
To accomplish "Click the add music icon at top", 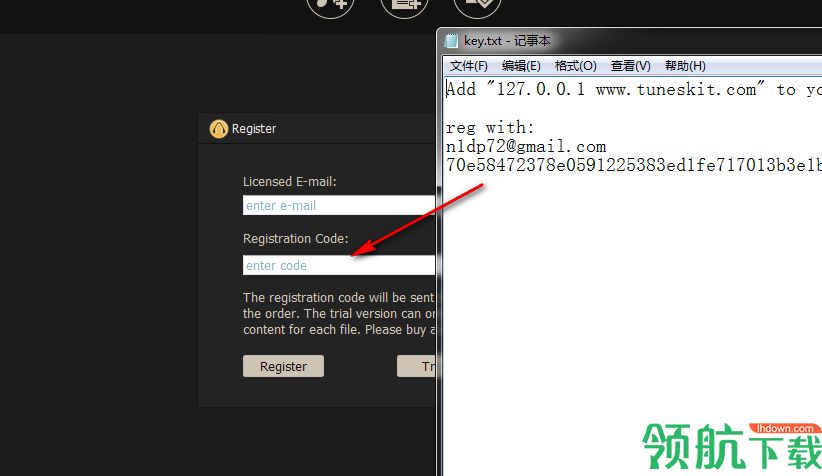I will (x=331, y=5).
